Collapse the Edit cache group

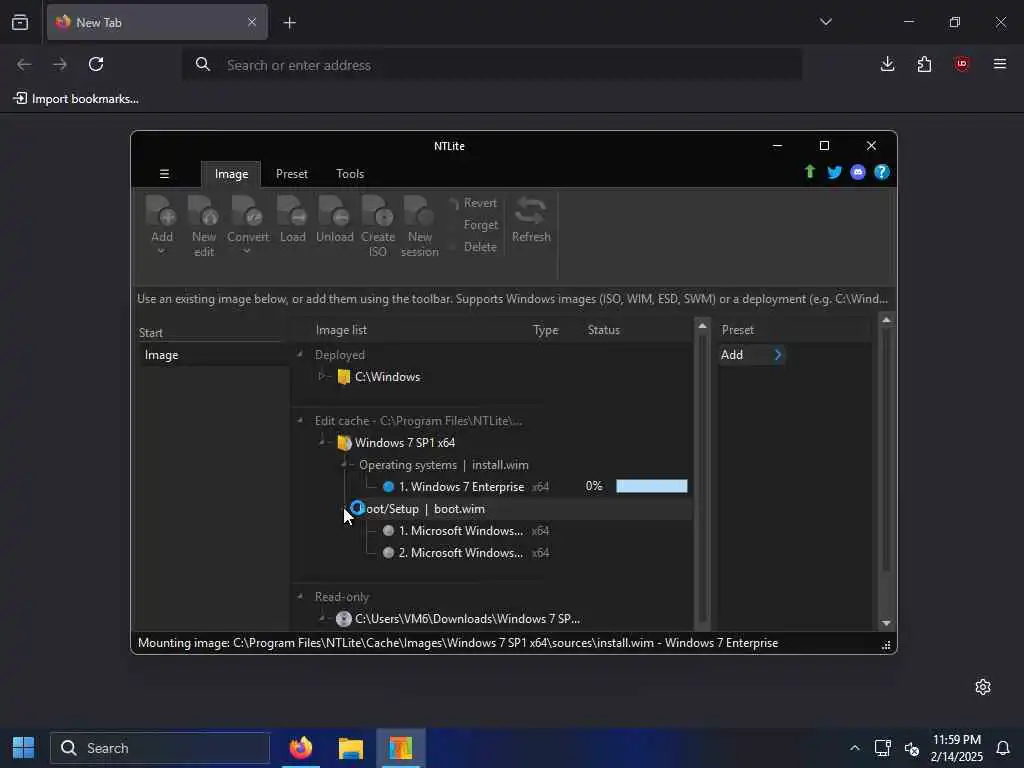pyautogui.click(x=300, y=421)
